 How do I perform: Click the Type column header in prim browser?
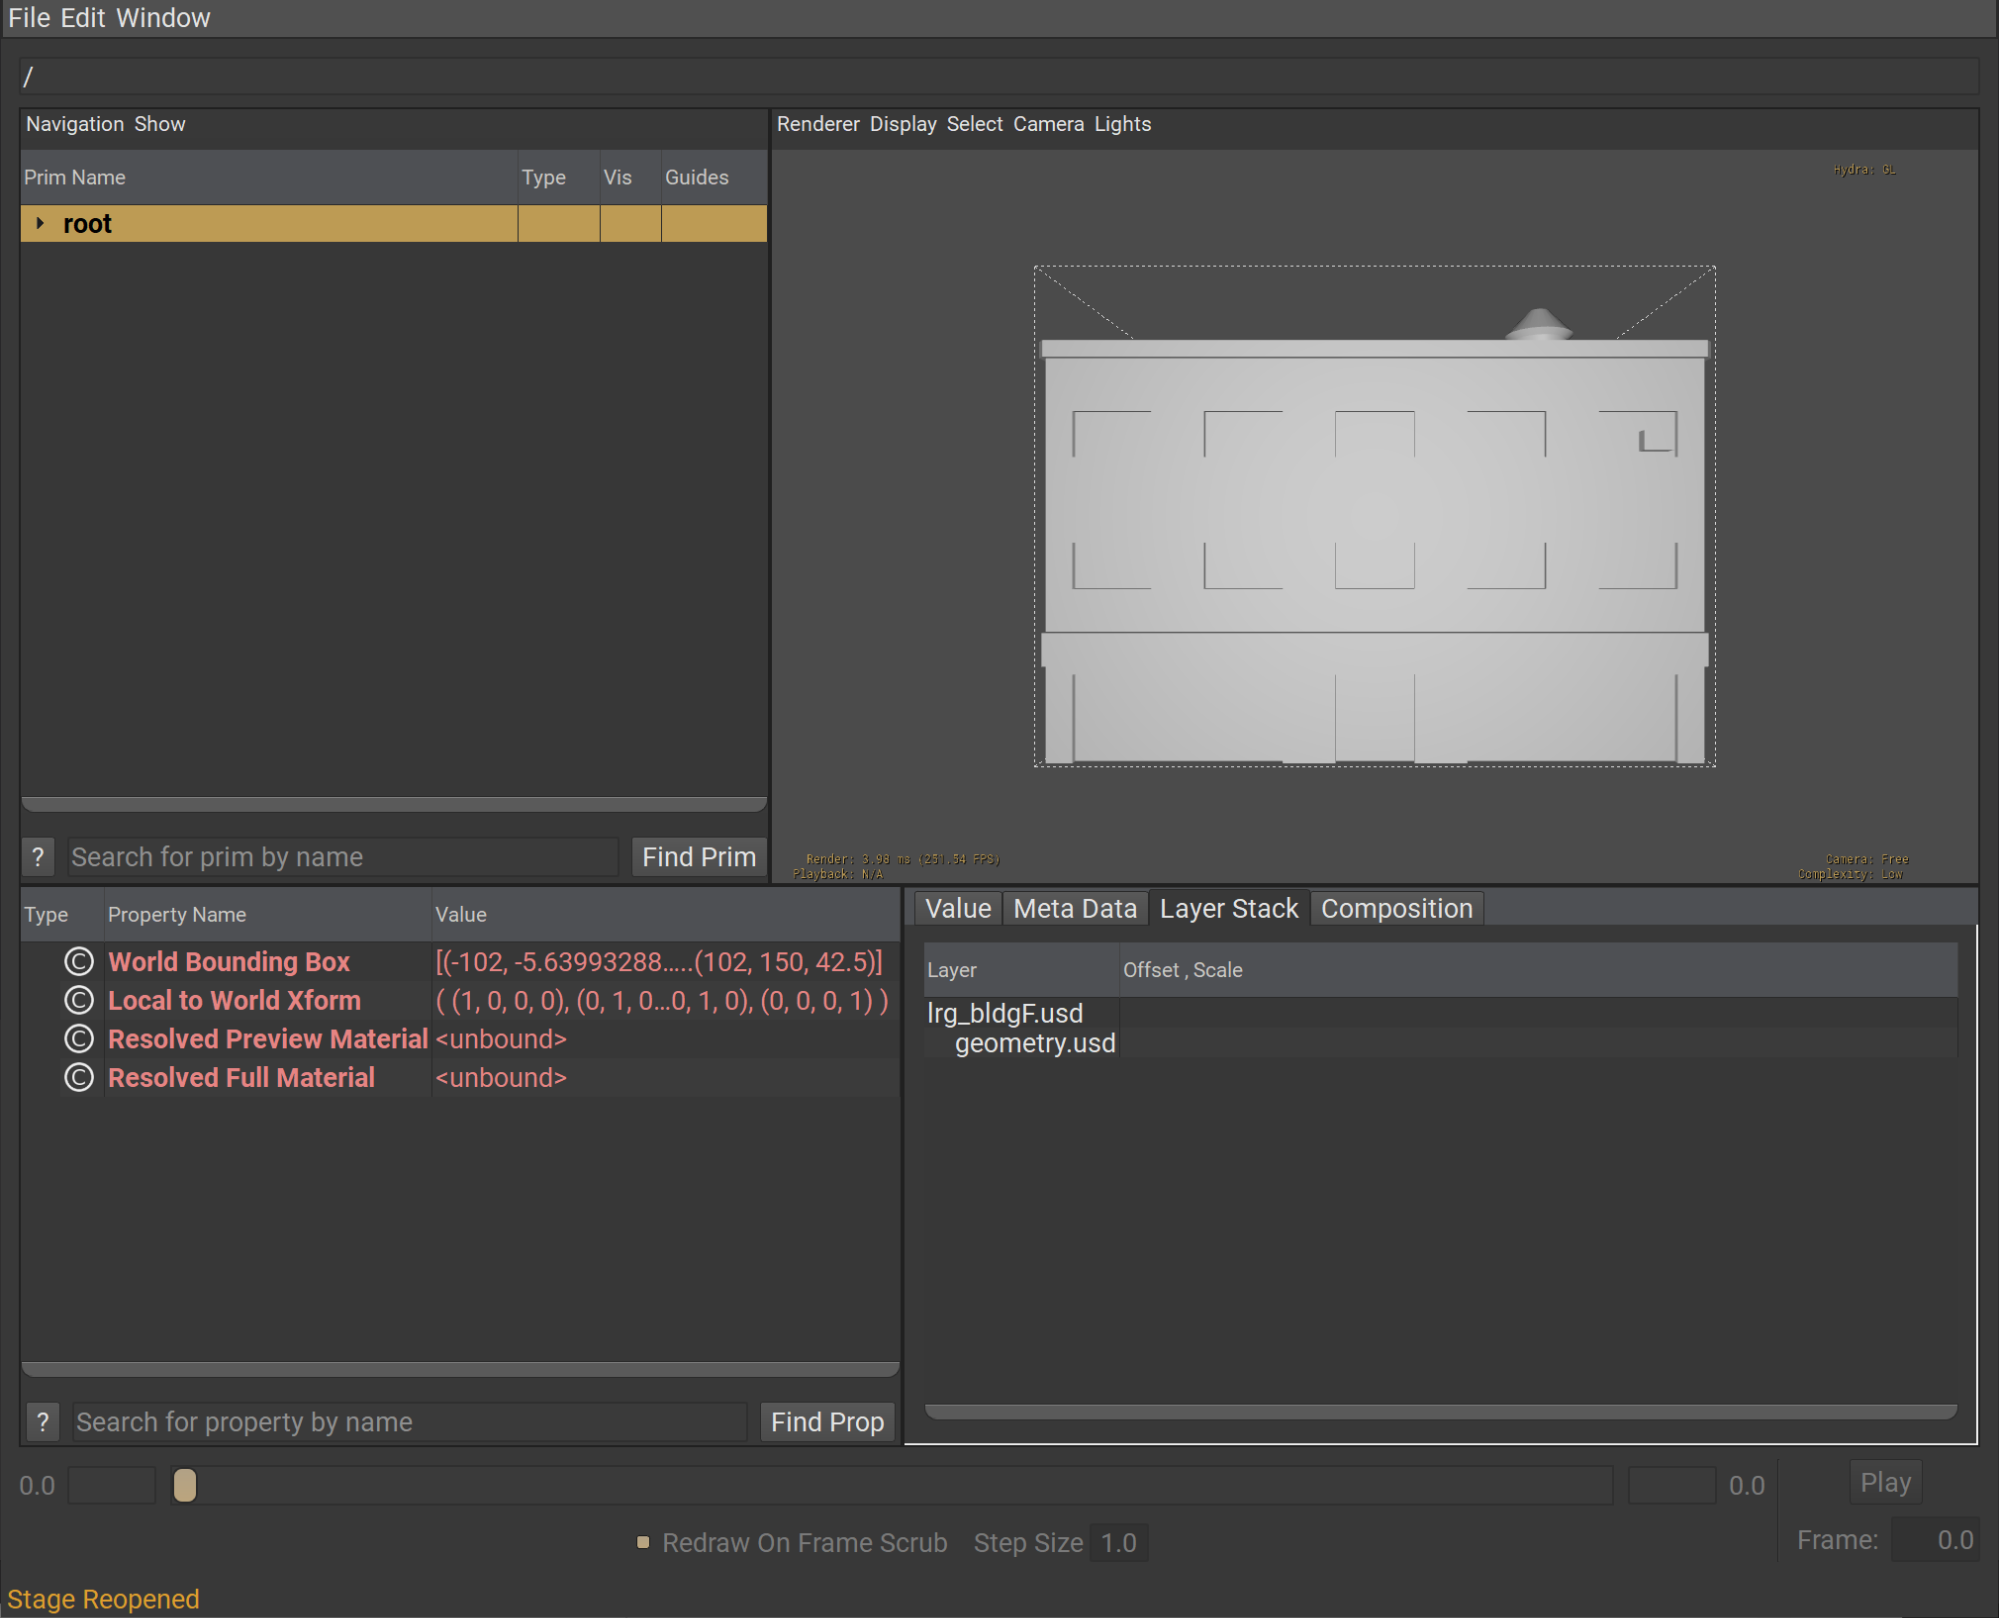coord(558,177)
